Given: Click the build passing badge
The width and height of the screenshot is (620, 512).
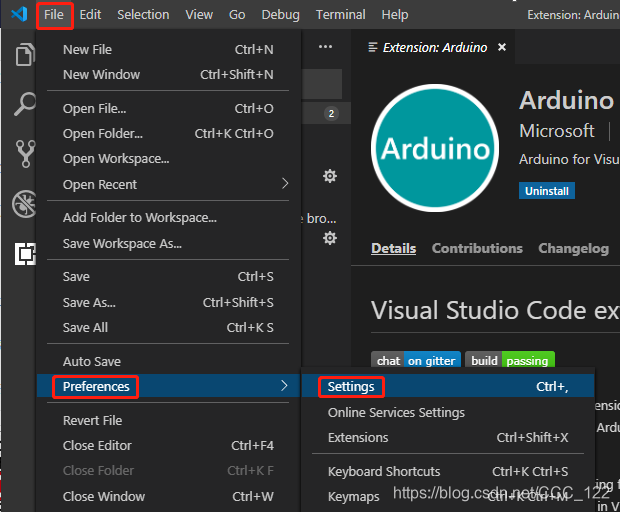Looking at the screenshot, I should [x=510, y=360].
